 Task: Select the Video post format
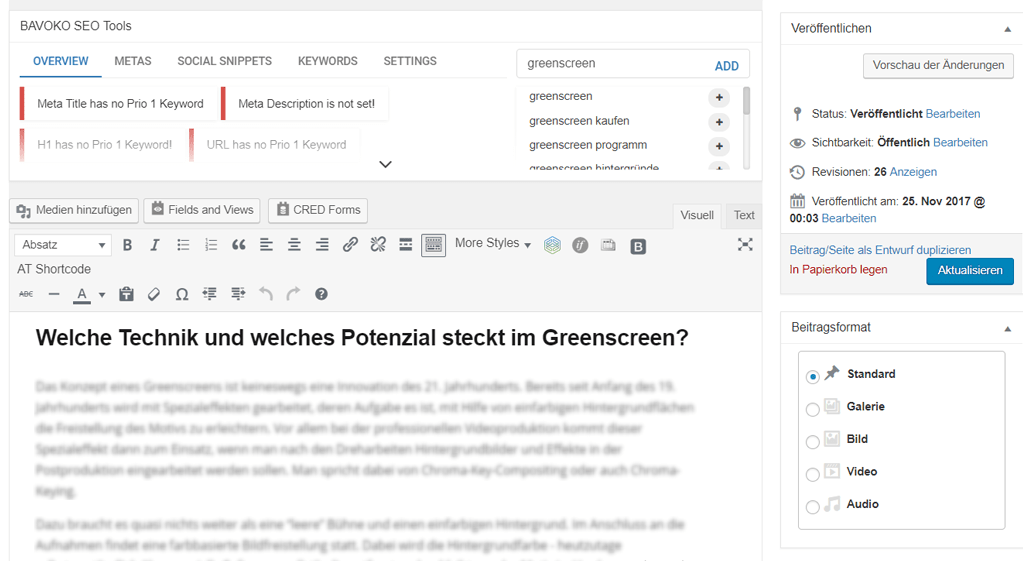pos(812,474)
